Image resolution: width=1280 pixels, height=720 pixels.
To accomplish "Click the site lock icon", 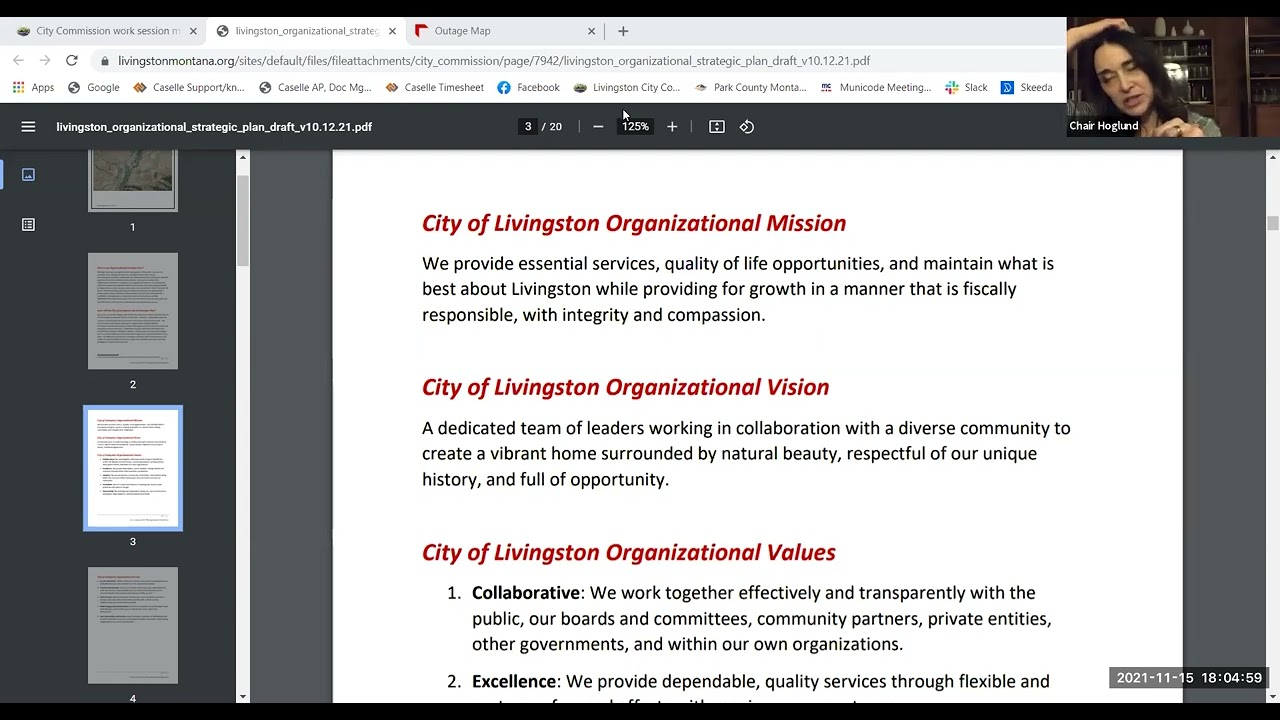I will [105, 61].
